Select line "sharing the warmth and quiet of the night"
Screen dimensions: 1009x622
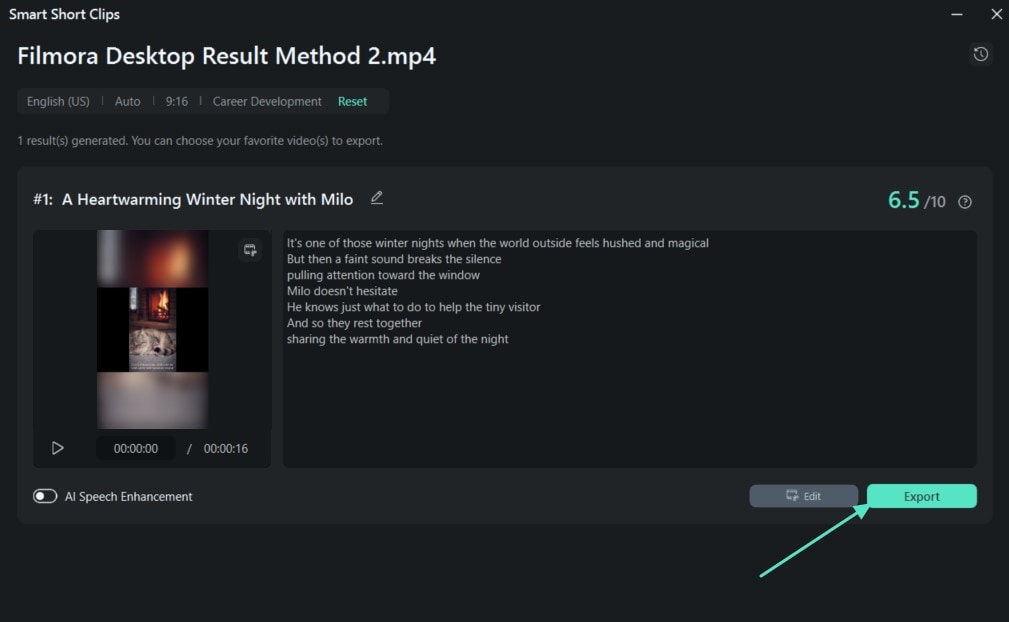pos(397,339)
